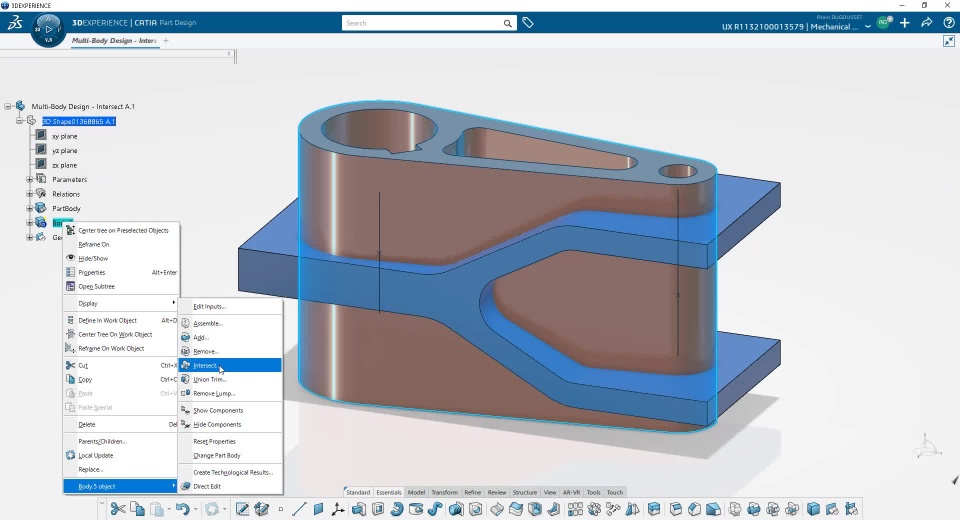Open the Display submenu arrow

click(174, 303)
